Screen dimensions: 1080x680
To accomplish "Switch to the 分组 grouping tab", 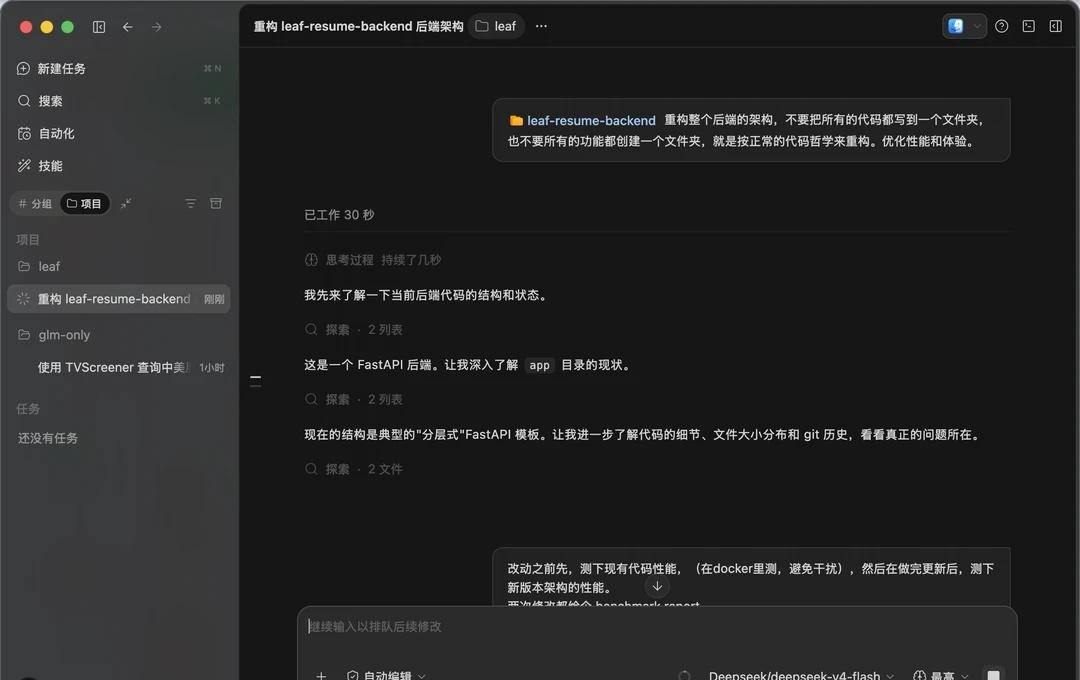I will 35,203.
